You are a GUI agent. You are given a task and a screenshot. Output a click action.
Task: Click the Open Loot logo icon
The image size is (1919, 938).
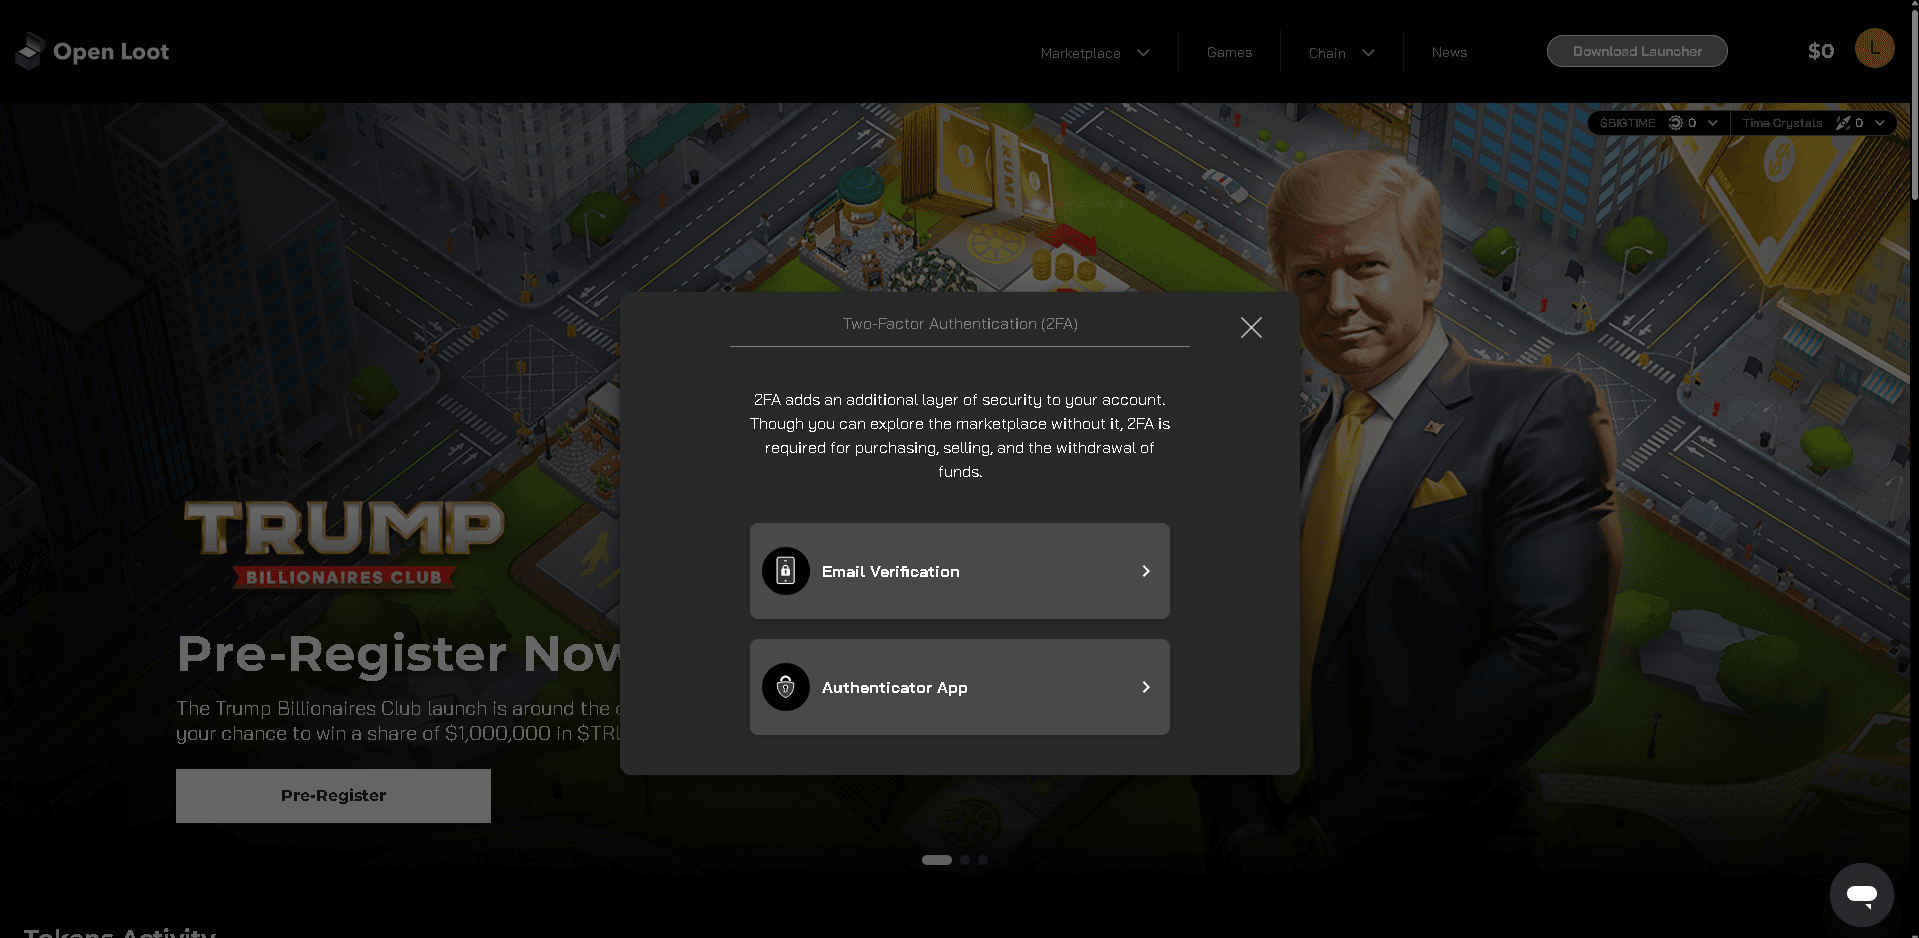pyautogui.click(x=30, y=51)
